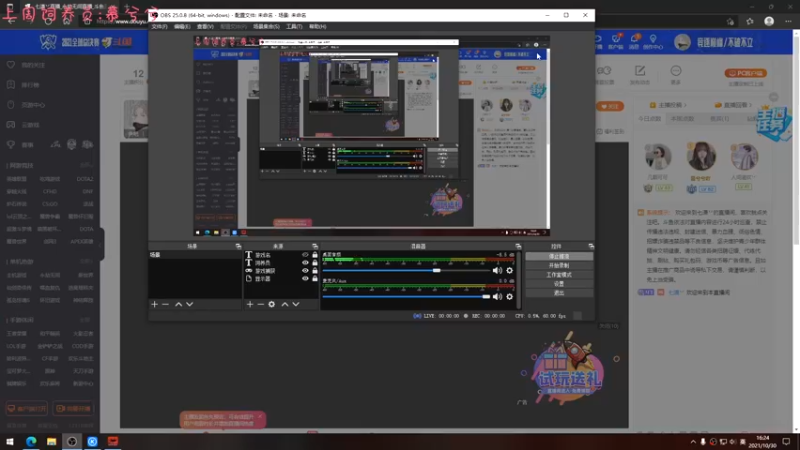This screenshot has height=450, width=800.
Task: Select the 场景 scene in Scenes list
Action: [x=195, y=255]
